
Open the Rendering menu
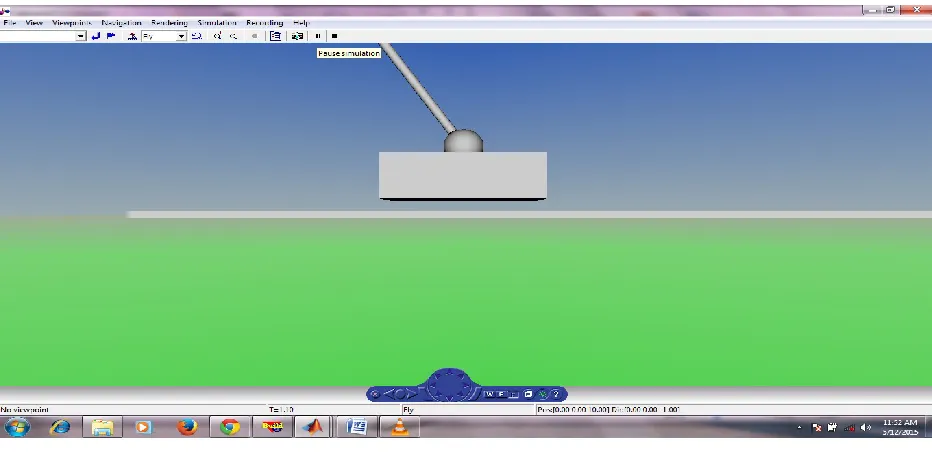169,23
